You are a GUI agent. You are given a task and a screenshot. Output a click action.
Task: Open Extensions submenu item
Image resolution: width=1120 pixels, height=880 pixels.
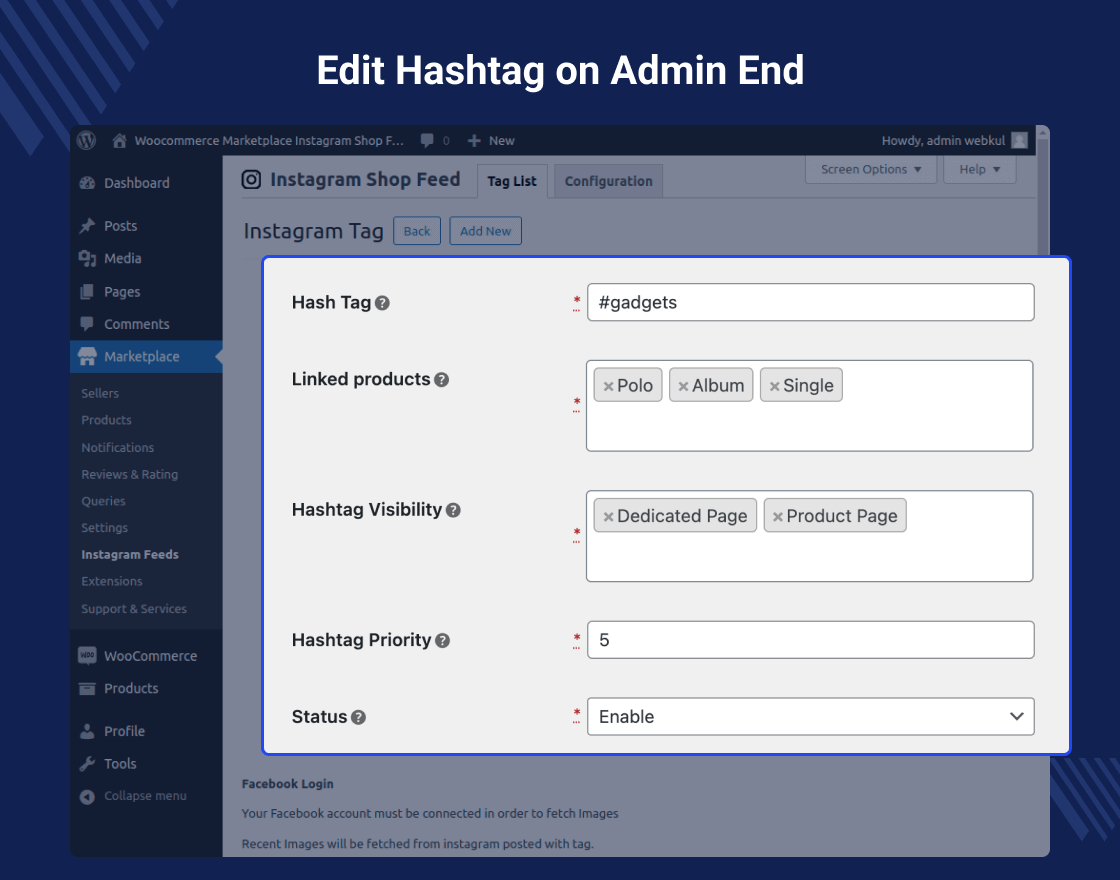point(112,581)
